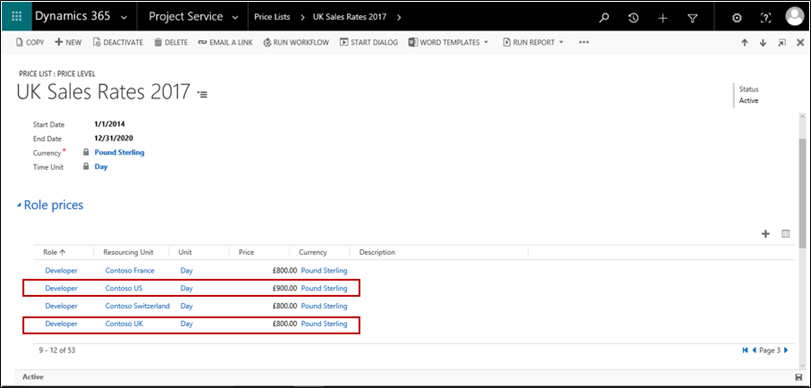Click Pound Sterling in Contoso Switzerland row
The image size is (811, 388).
pos(324,306)
